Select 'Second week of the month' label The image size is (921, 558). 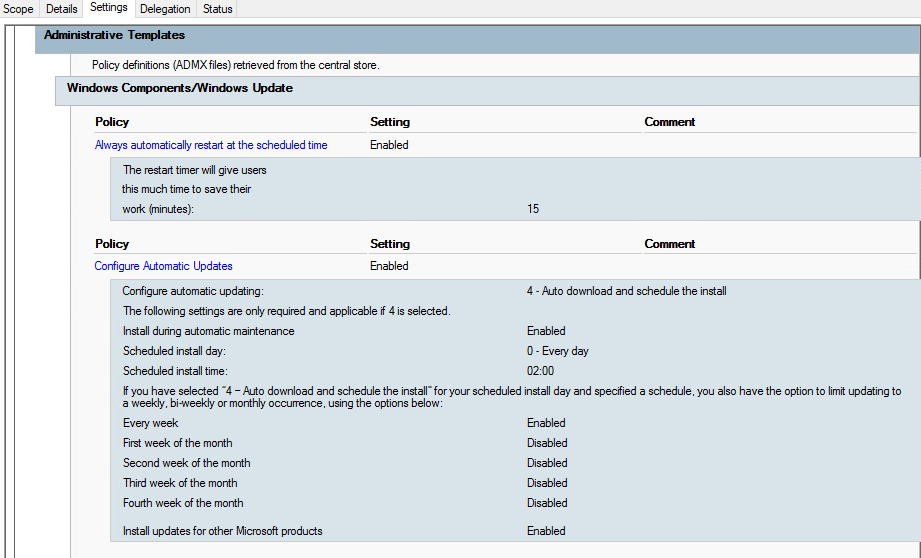[x=186, y=463]
